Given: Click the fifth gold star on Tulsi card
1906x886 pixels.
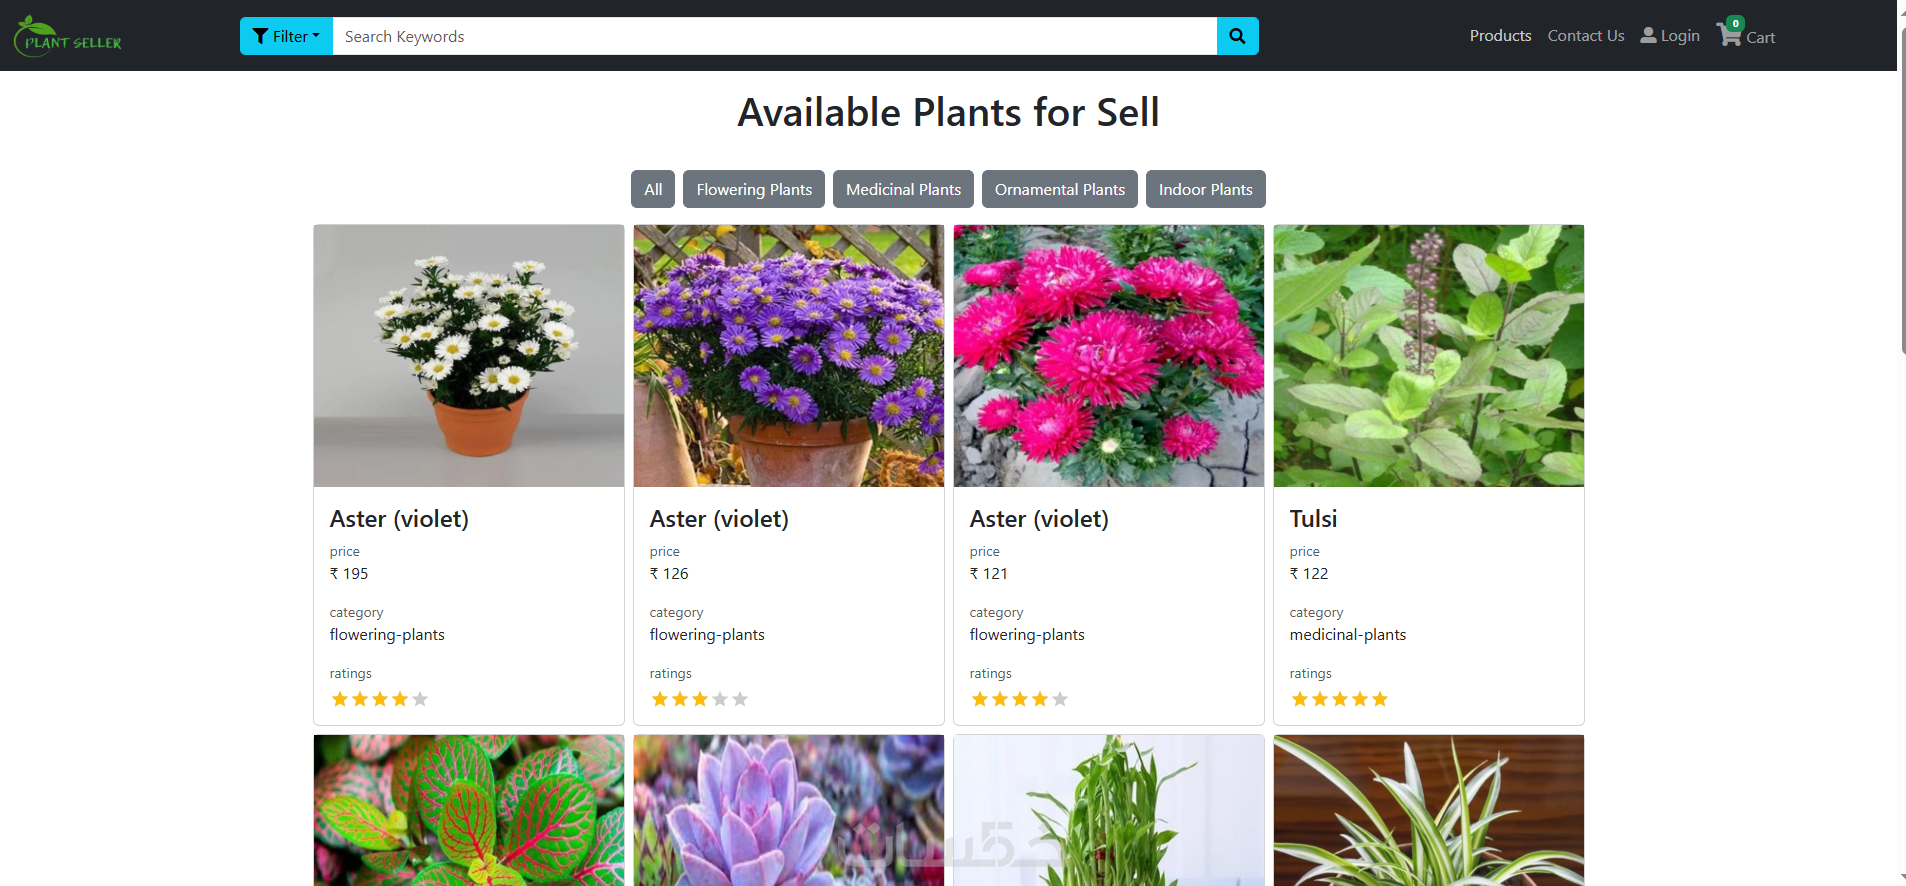Looking at the screenshot, I should pyautogui.click(x=1380, y=699).
